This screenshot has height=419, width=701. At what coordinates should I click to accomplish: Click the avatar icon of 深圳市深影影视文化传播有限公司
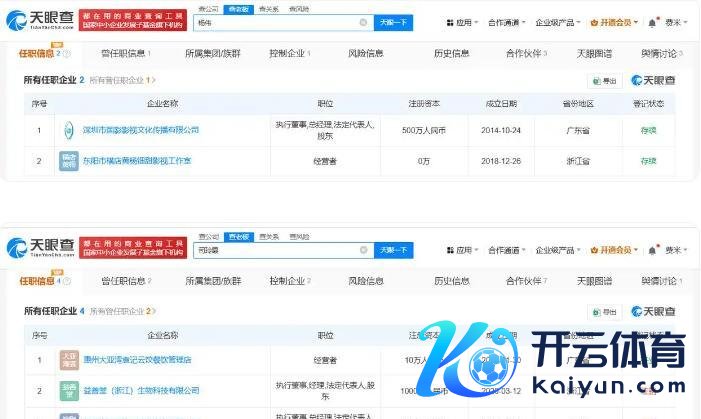69,129
